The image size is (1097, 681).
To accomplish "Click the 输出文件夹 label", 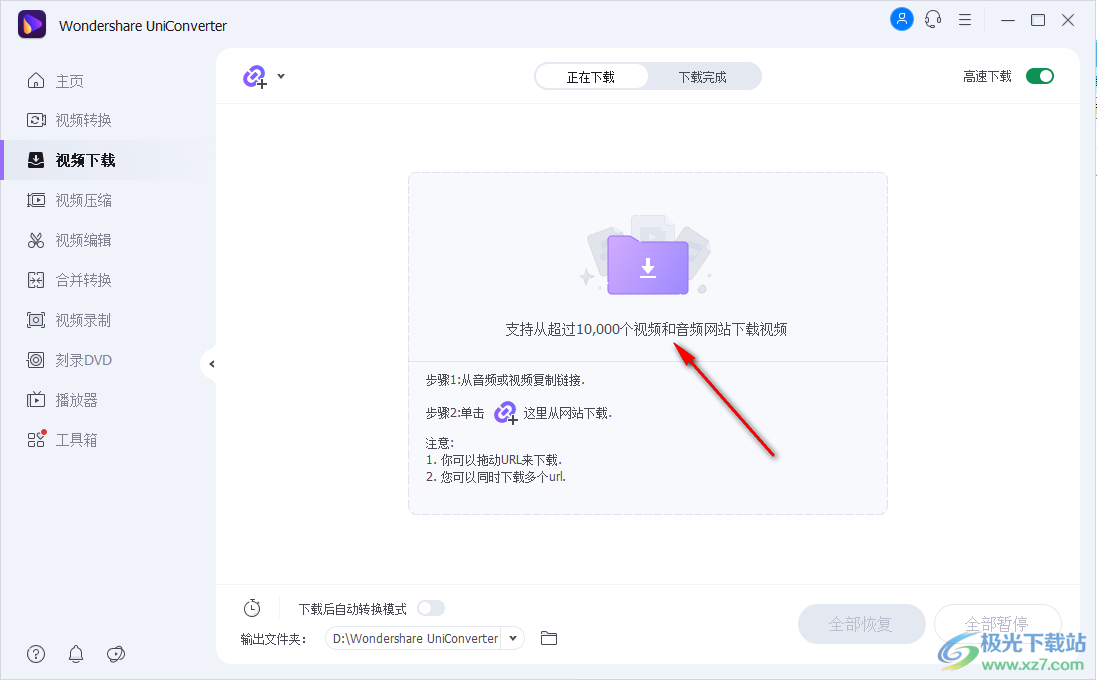I will pos(274,639).
